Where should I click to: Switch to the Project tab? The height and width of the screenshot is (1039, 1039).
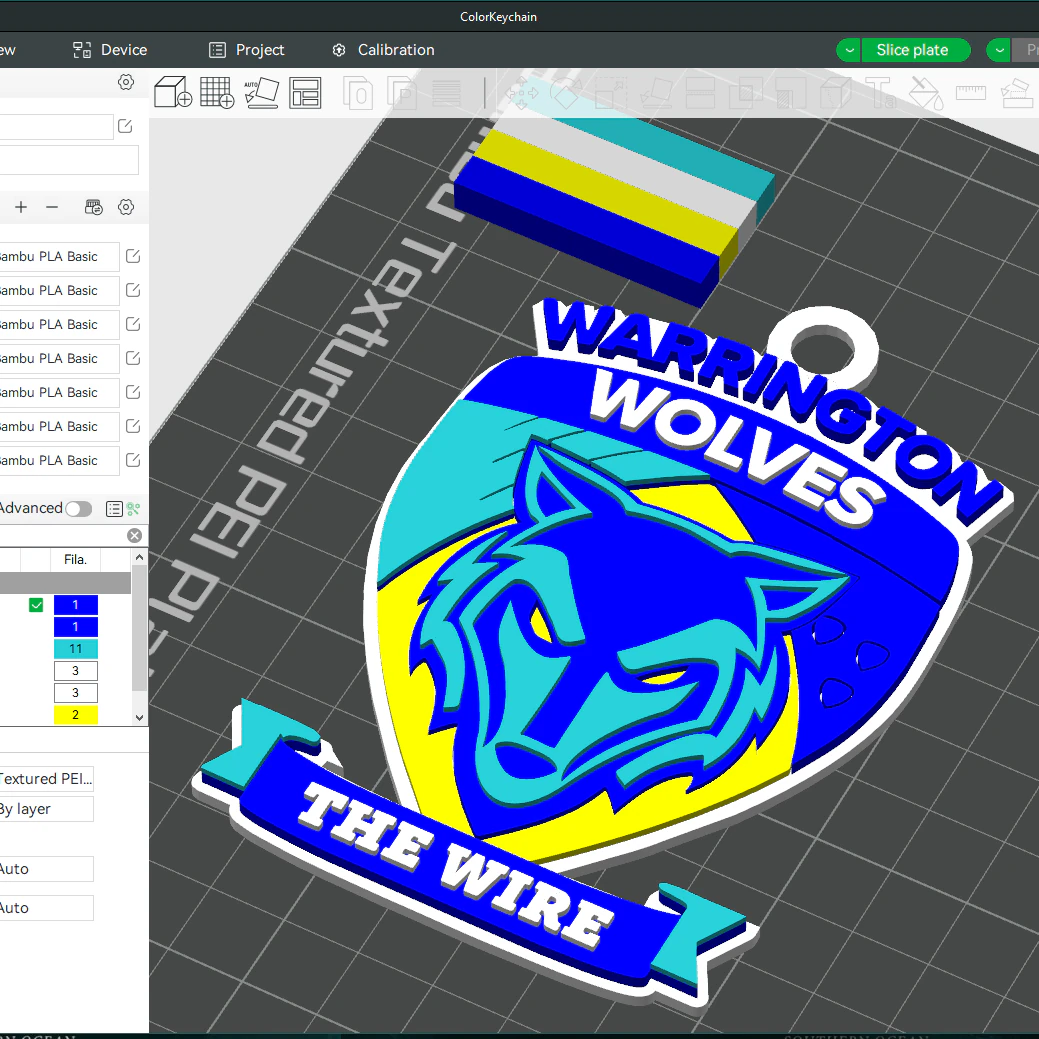tap(246, 50)
